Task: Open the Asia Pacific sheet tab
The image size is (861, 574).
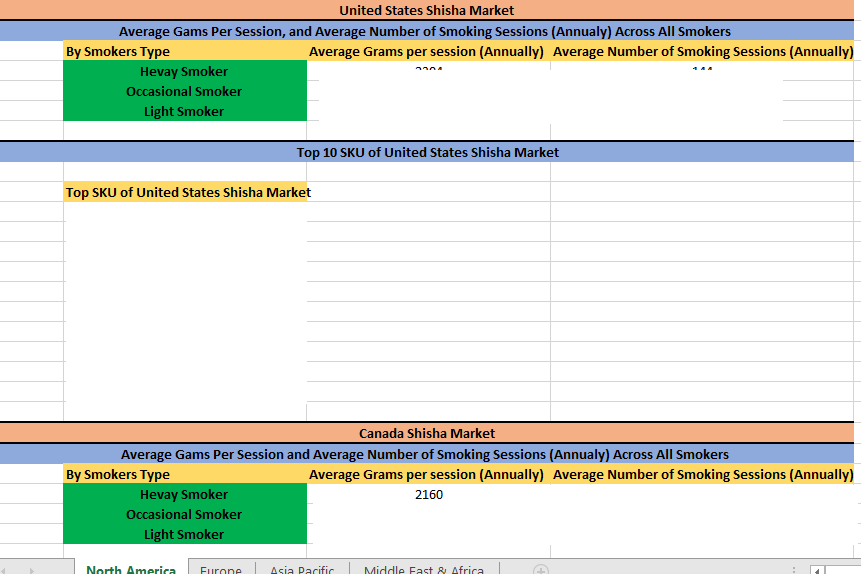Action: (302, 570)
